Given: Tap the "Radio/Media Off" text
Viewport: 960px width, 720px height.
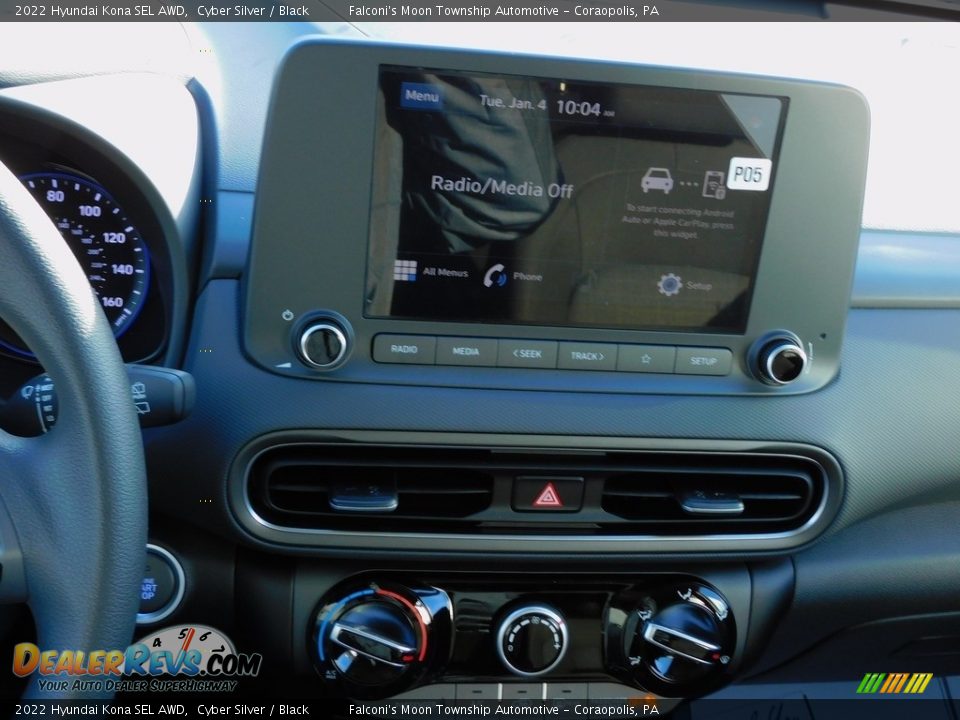Looking at the screenshot, I should pos(502,187).
